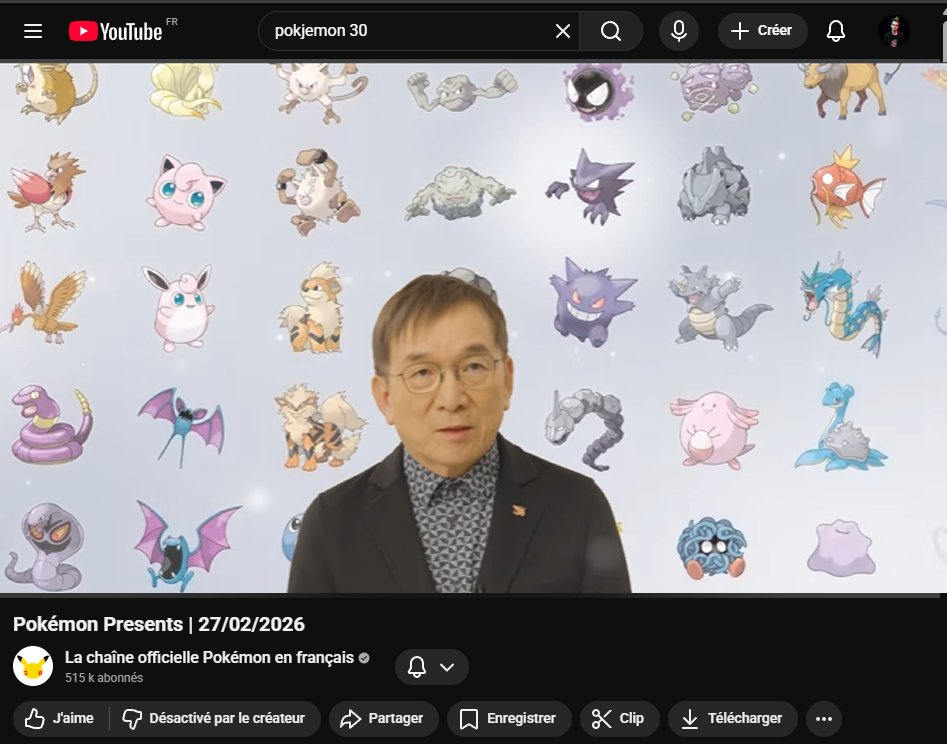
Task: Click the video progress bar
Action: (470, 595)
